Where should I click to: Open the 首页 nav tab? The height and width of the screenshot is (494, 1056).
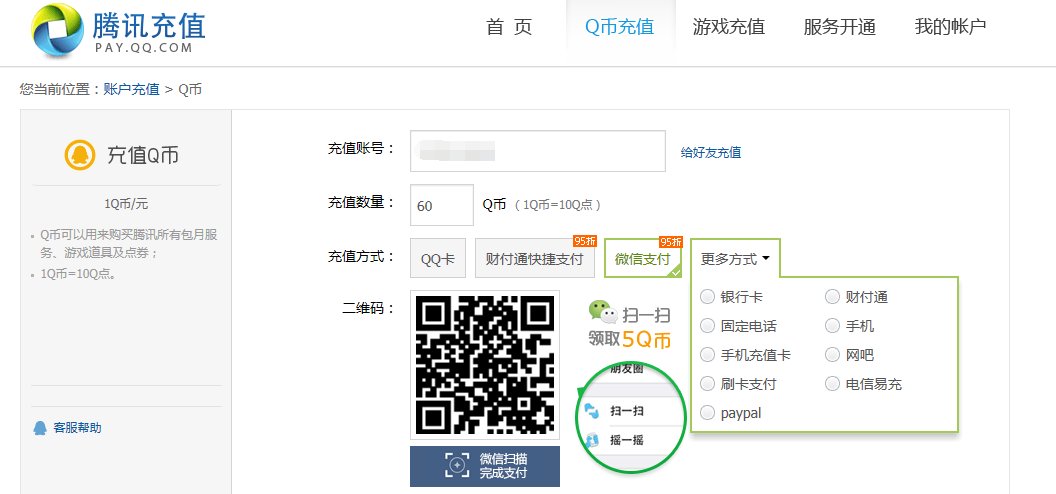pos(509,27)
